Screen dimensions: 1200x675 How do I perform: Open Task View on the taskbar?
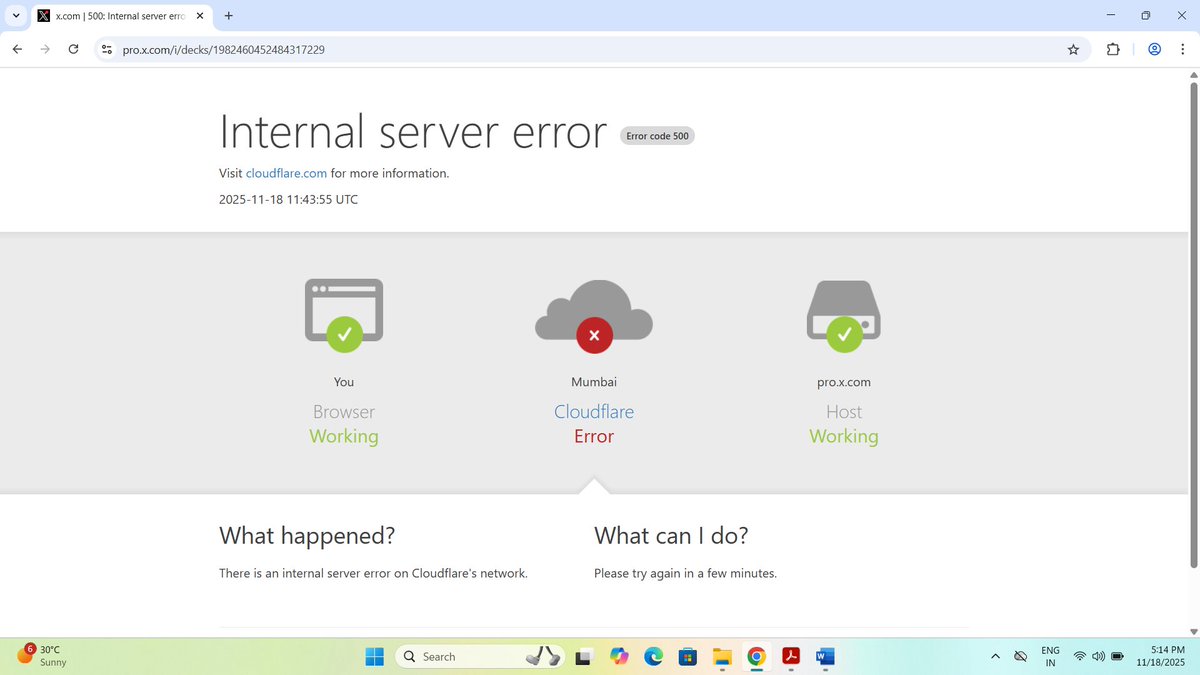584,656
